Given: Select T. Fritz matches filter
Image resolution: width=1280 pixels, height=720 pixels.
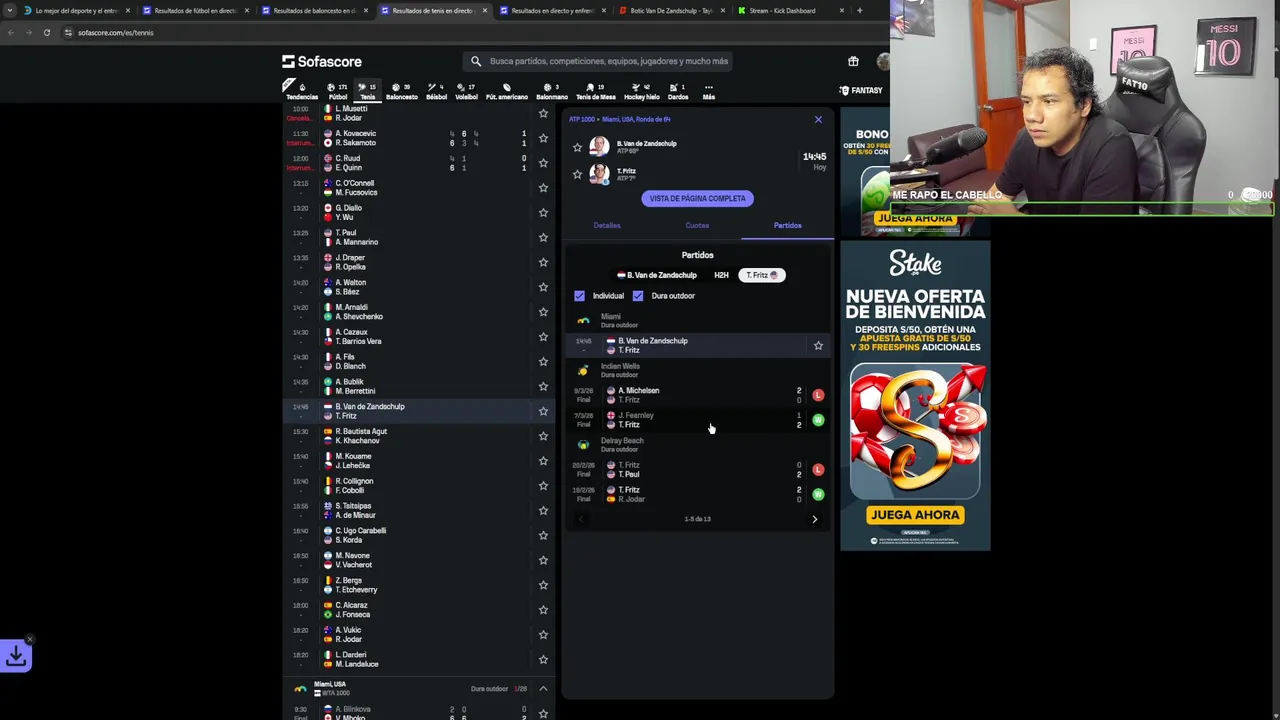Looking at the screenshot, I should point(762,275).
